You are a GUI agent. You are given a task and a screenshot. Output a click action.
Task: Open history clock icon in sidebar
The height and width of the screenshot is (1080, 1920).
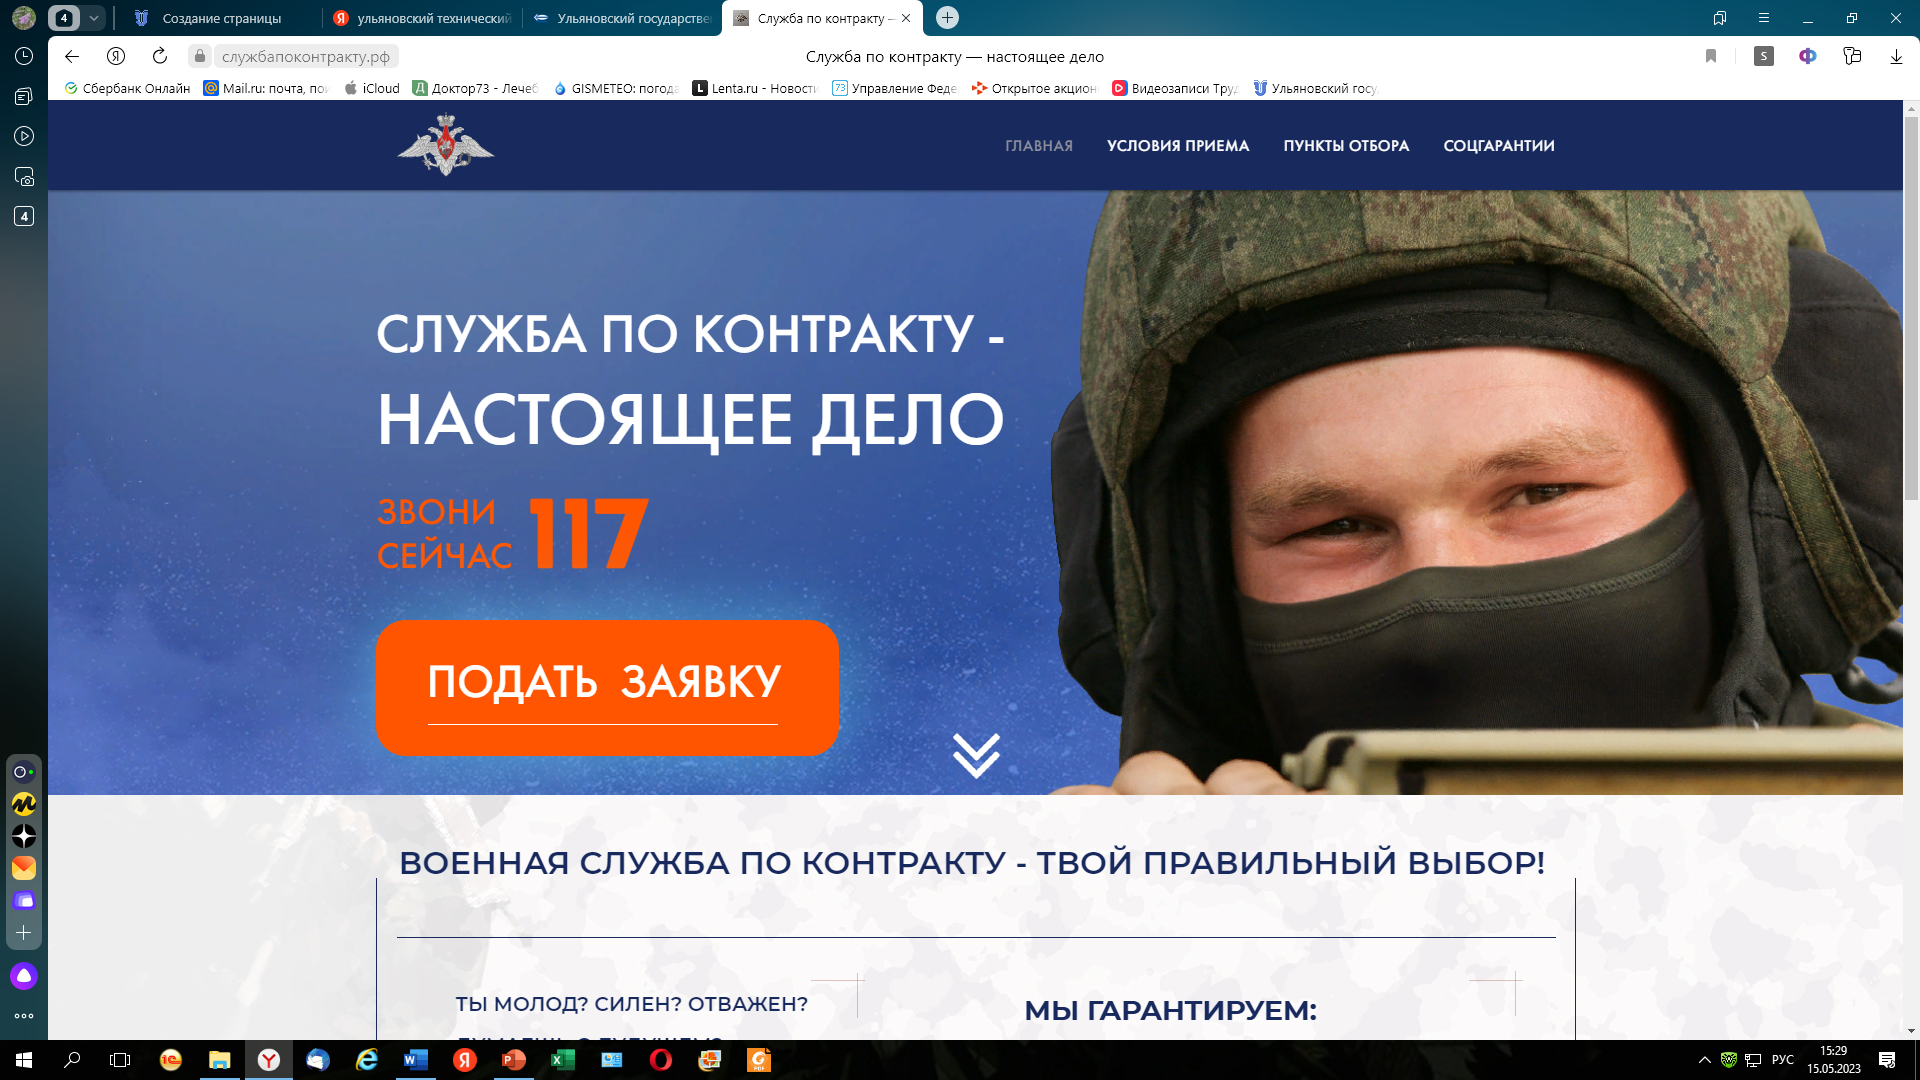(x=24, y=56)
